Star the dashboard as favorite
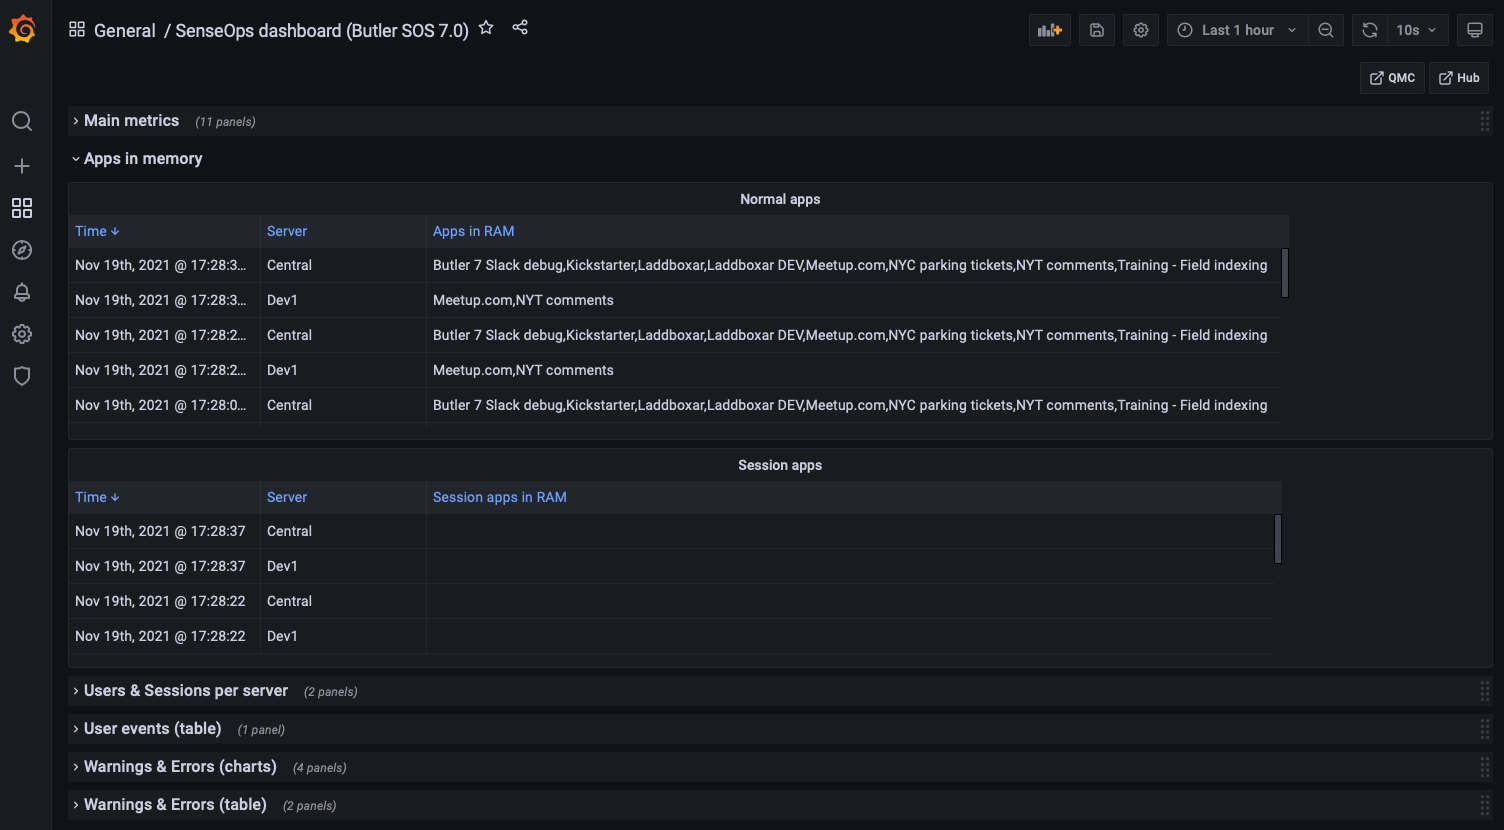This screenshot has height=830, width=1504. pyautogui.click(x=486, y=28)
